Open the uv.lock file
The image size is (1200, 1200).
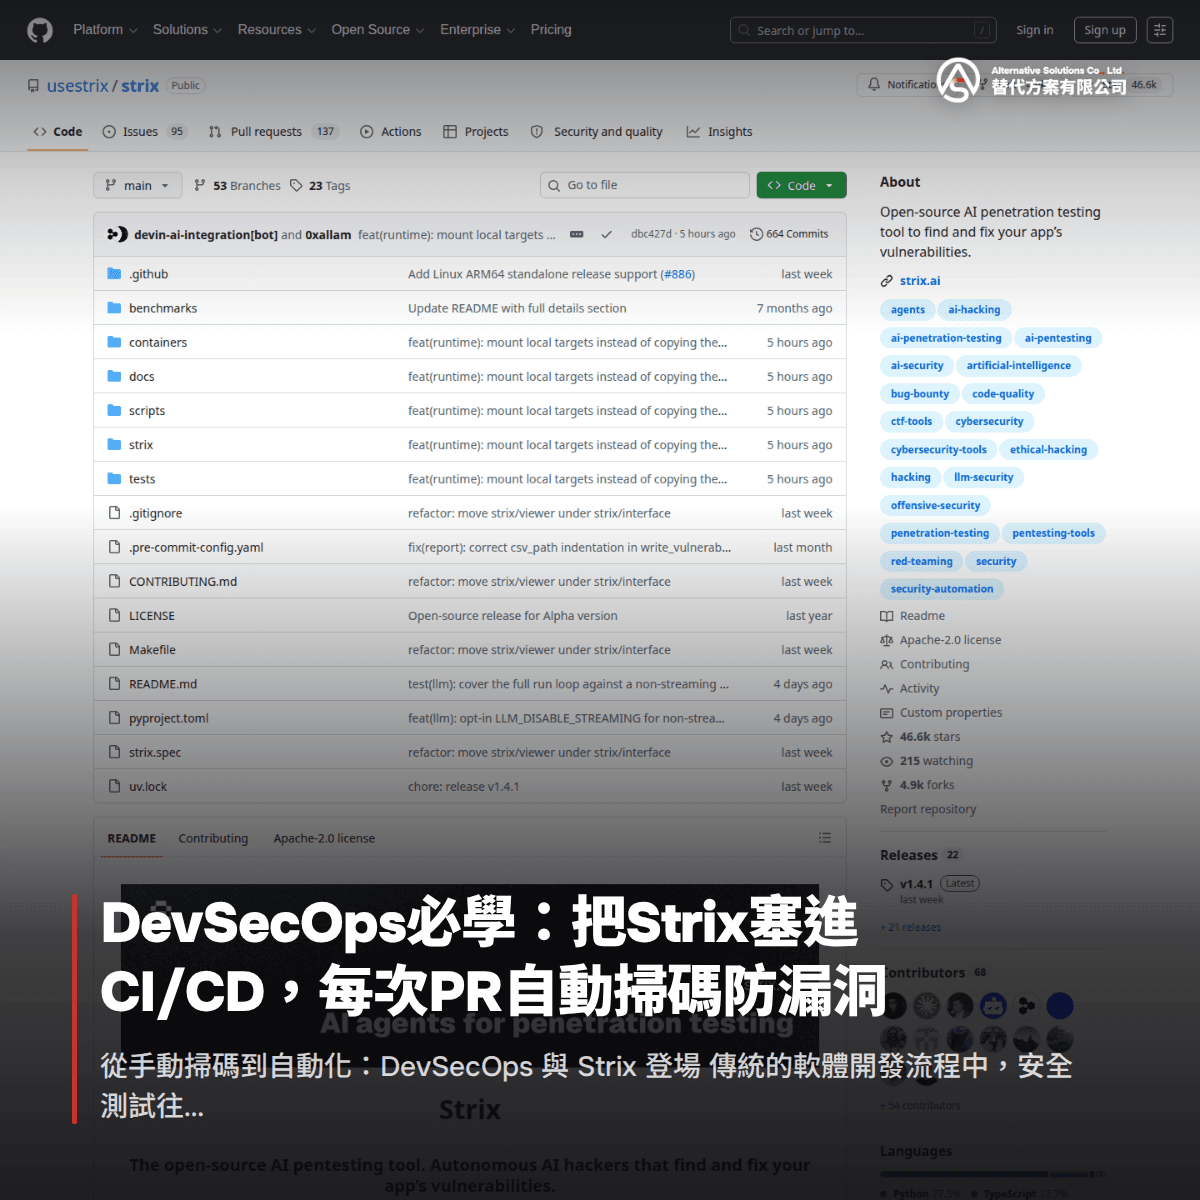point(148,787)
